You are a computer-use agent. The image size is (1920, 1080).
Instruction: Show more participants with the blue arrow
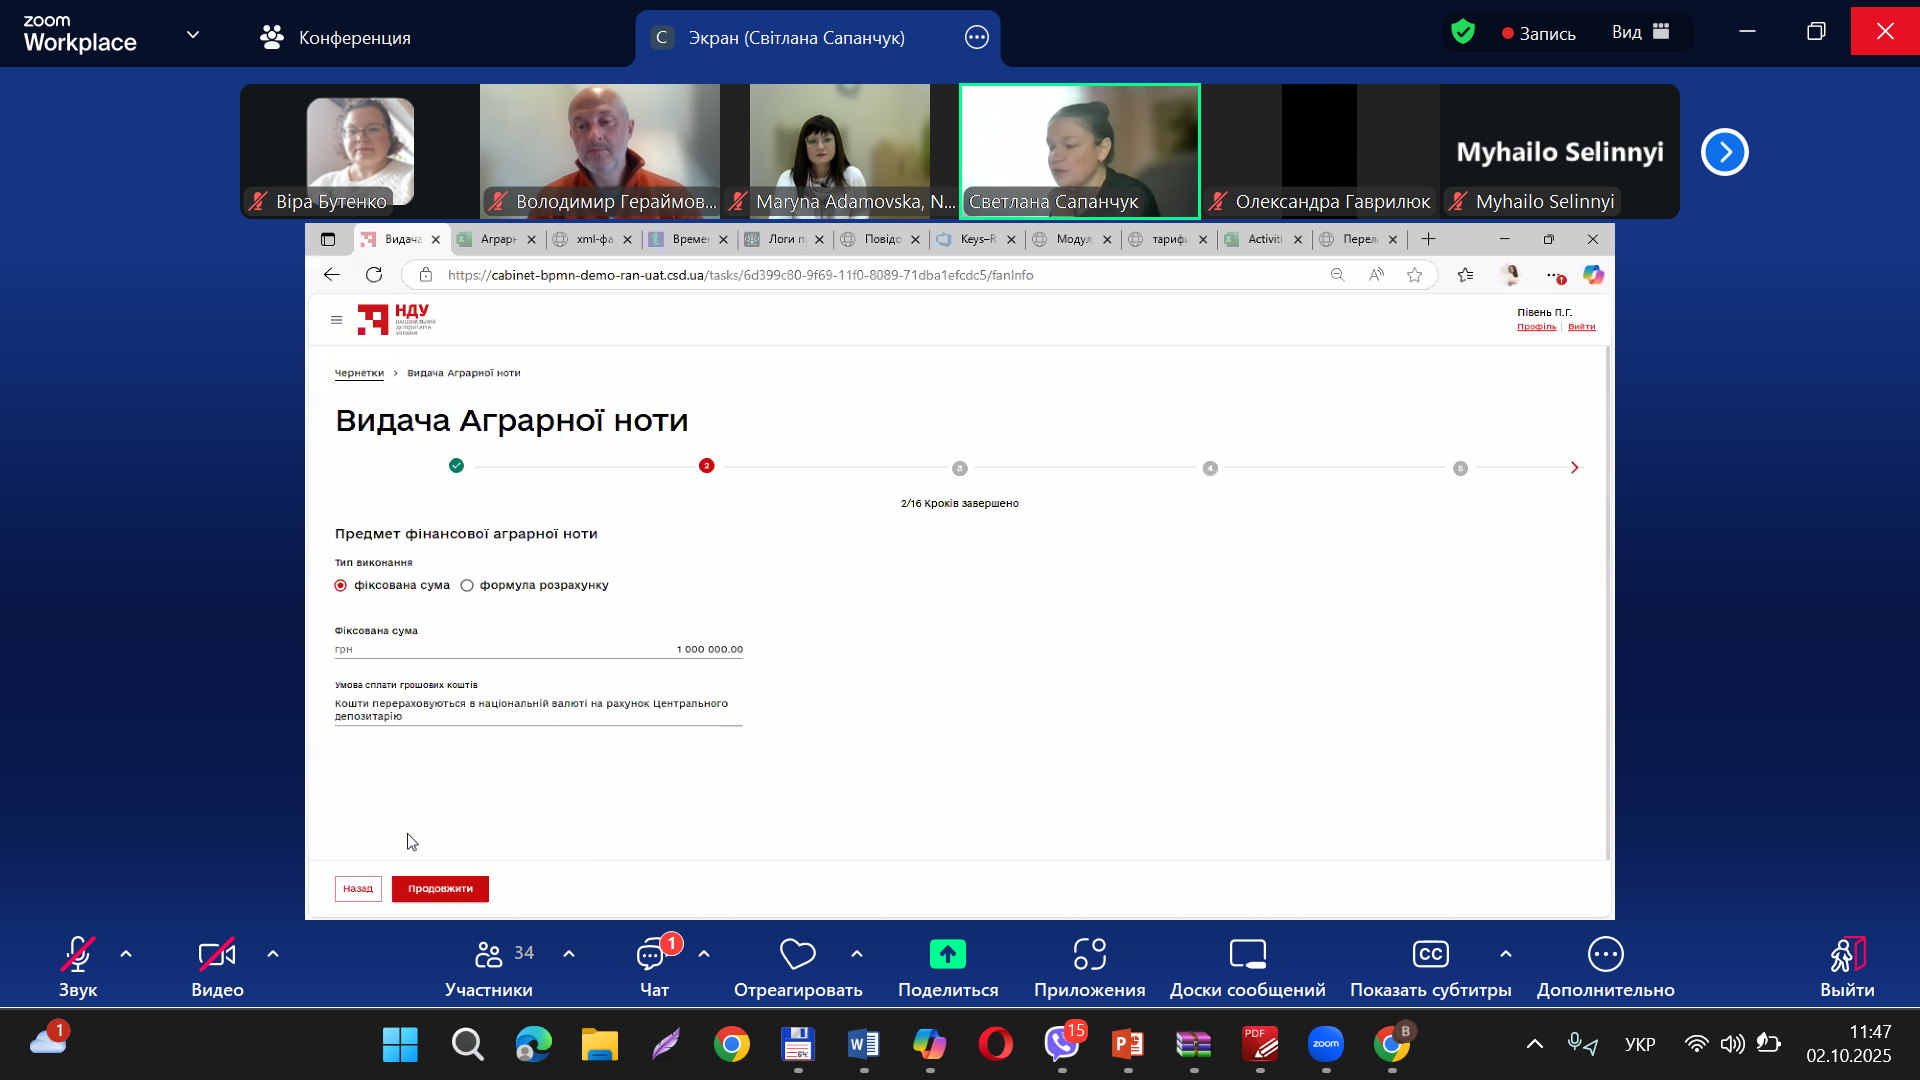[x=1724, y=152]
